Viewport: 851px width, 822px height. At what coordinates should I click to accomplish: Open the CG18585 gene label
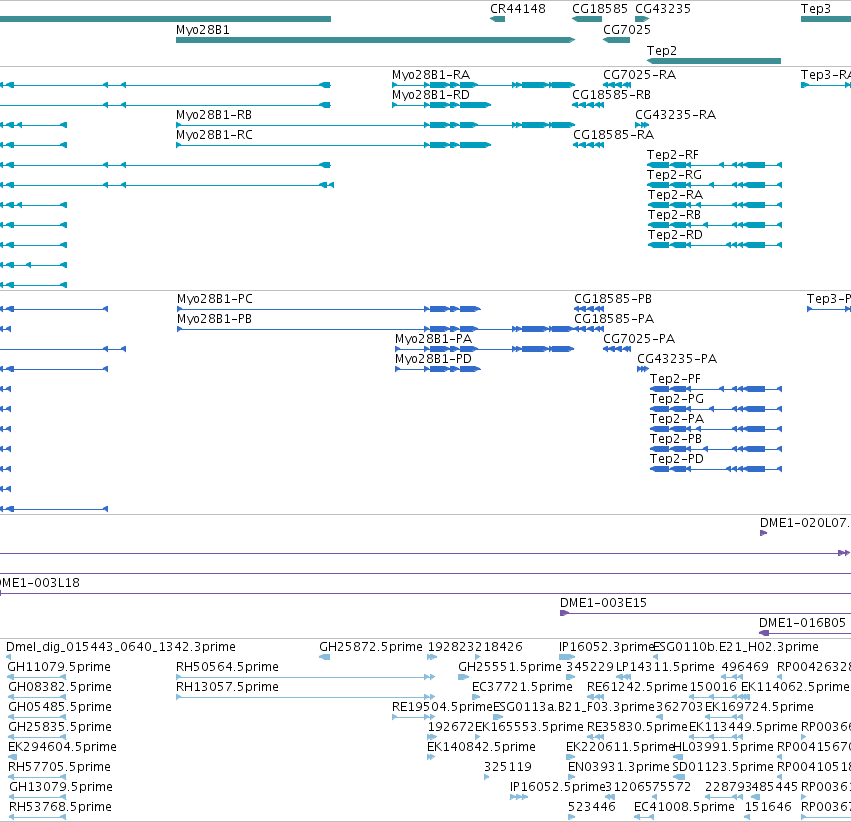pos(600,9)
